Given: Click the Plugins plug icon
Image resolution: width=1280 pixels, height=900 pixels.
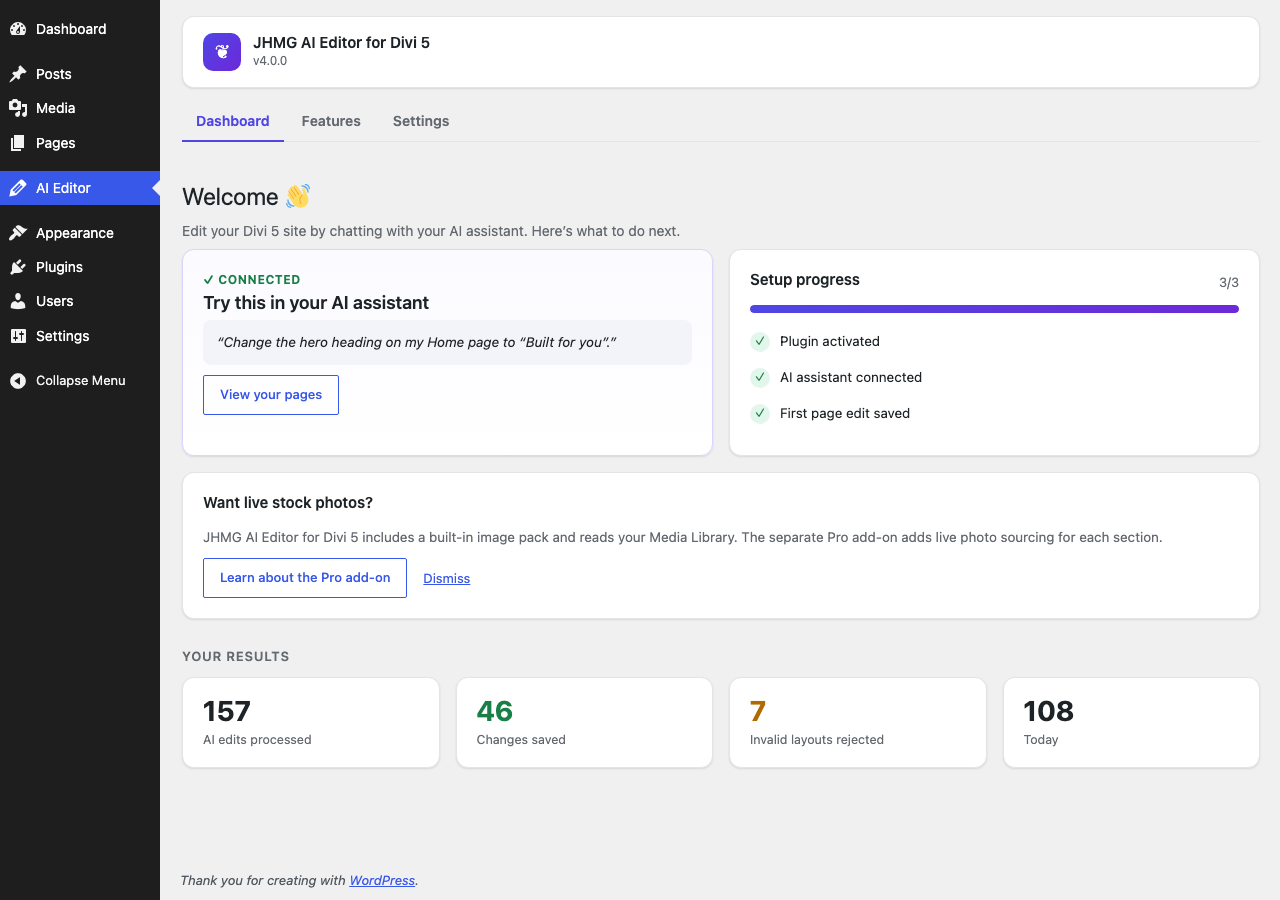Looking at the screenshot, I should tap(18, 267).
